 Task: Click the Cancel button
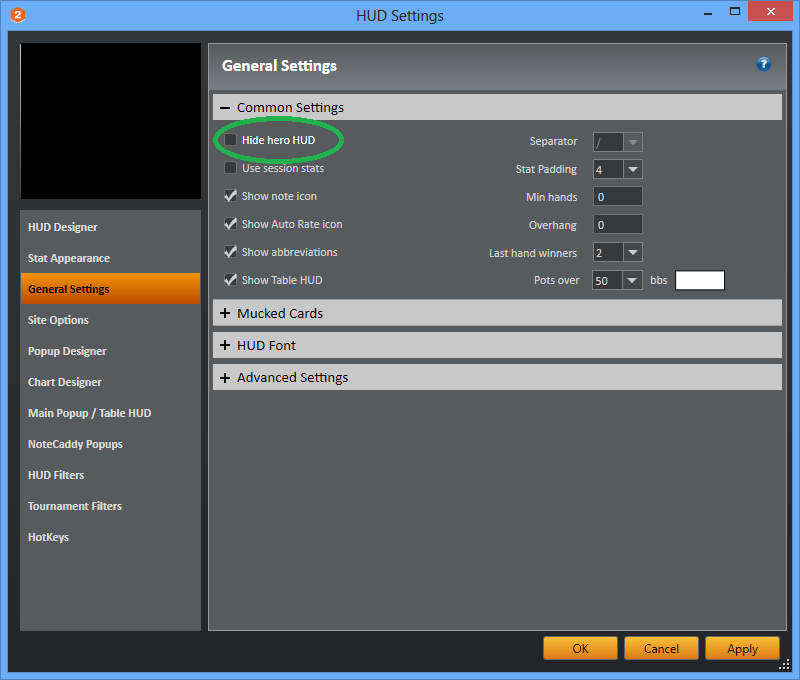pyautogui.click(x=662, y=648)
